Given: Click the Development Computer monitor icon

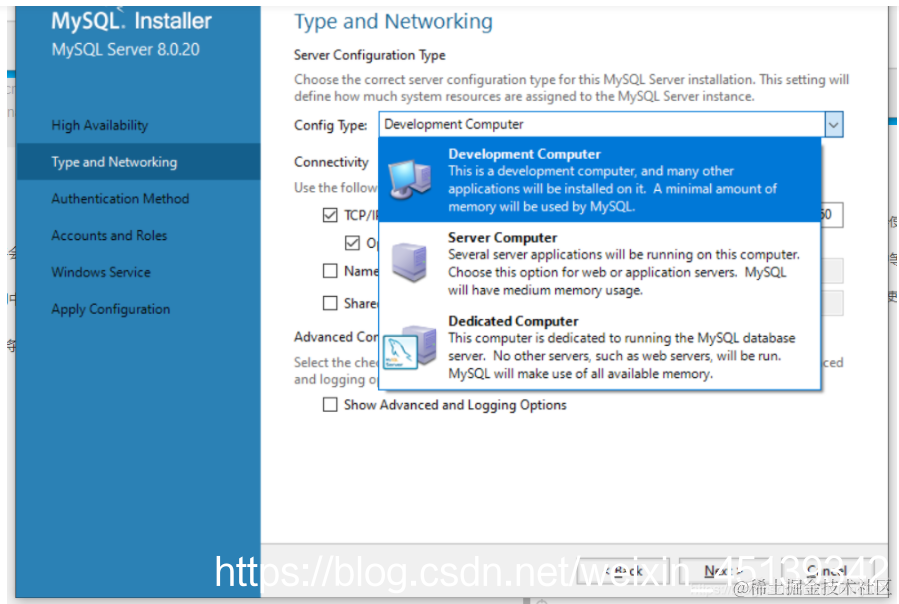Looking at the screenshot, I should coord(409,180).
